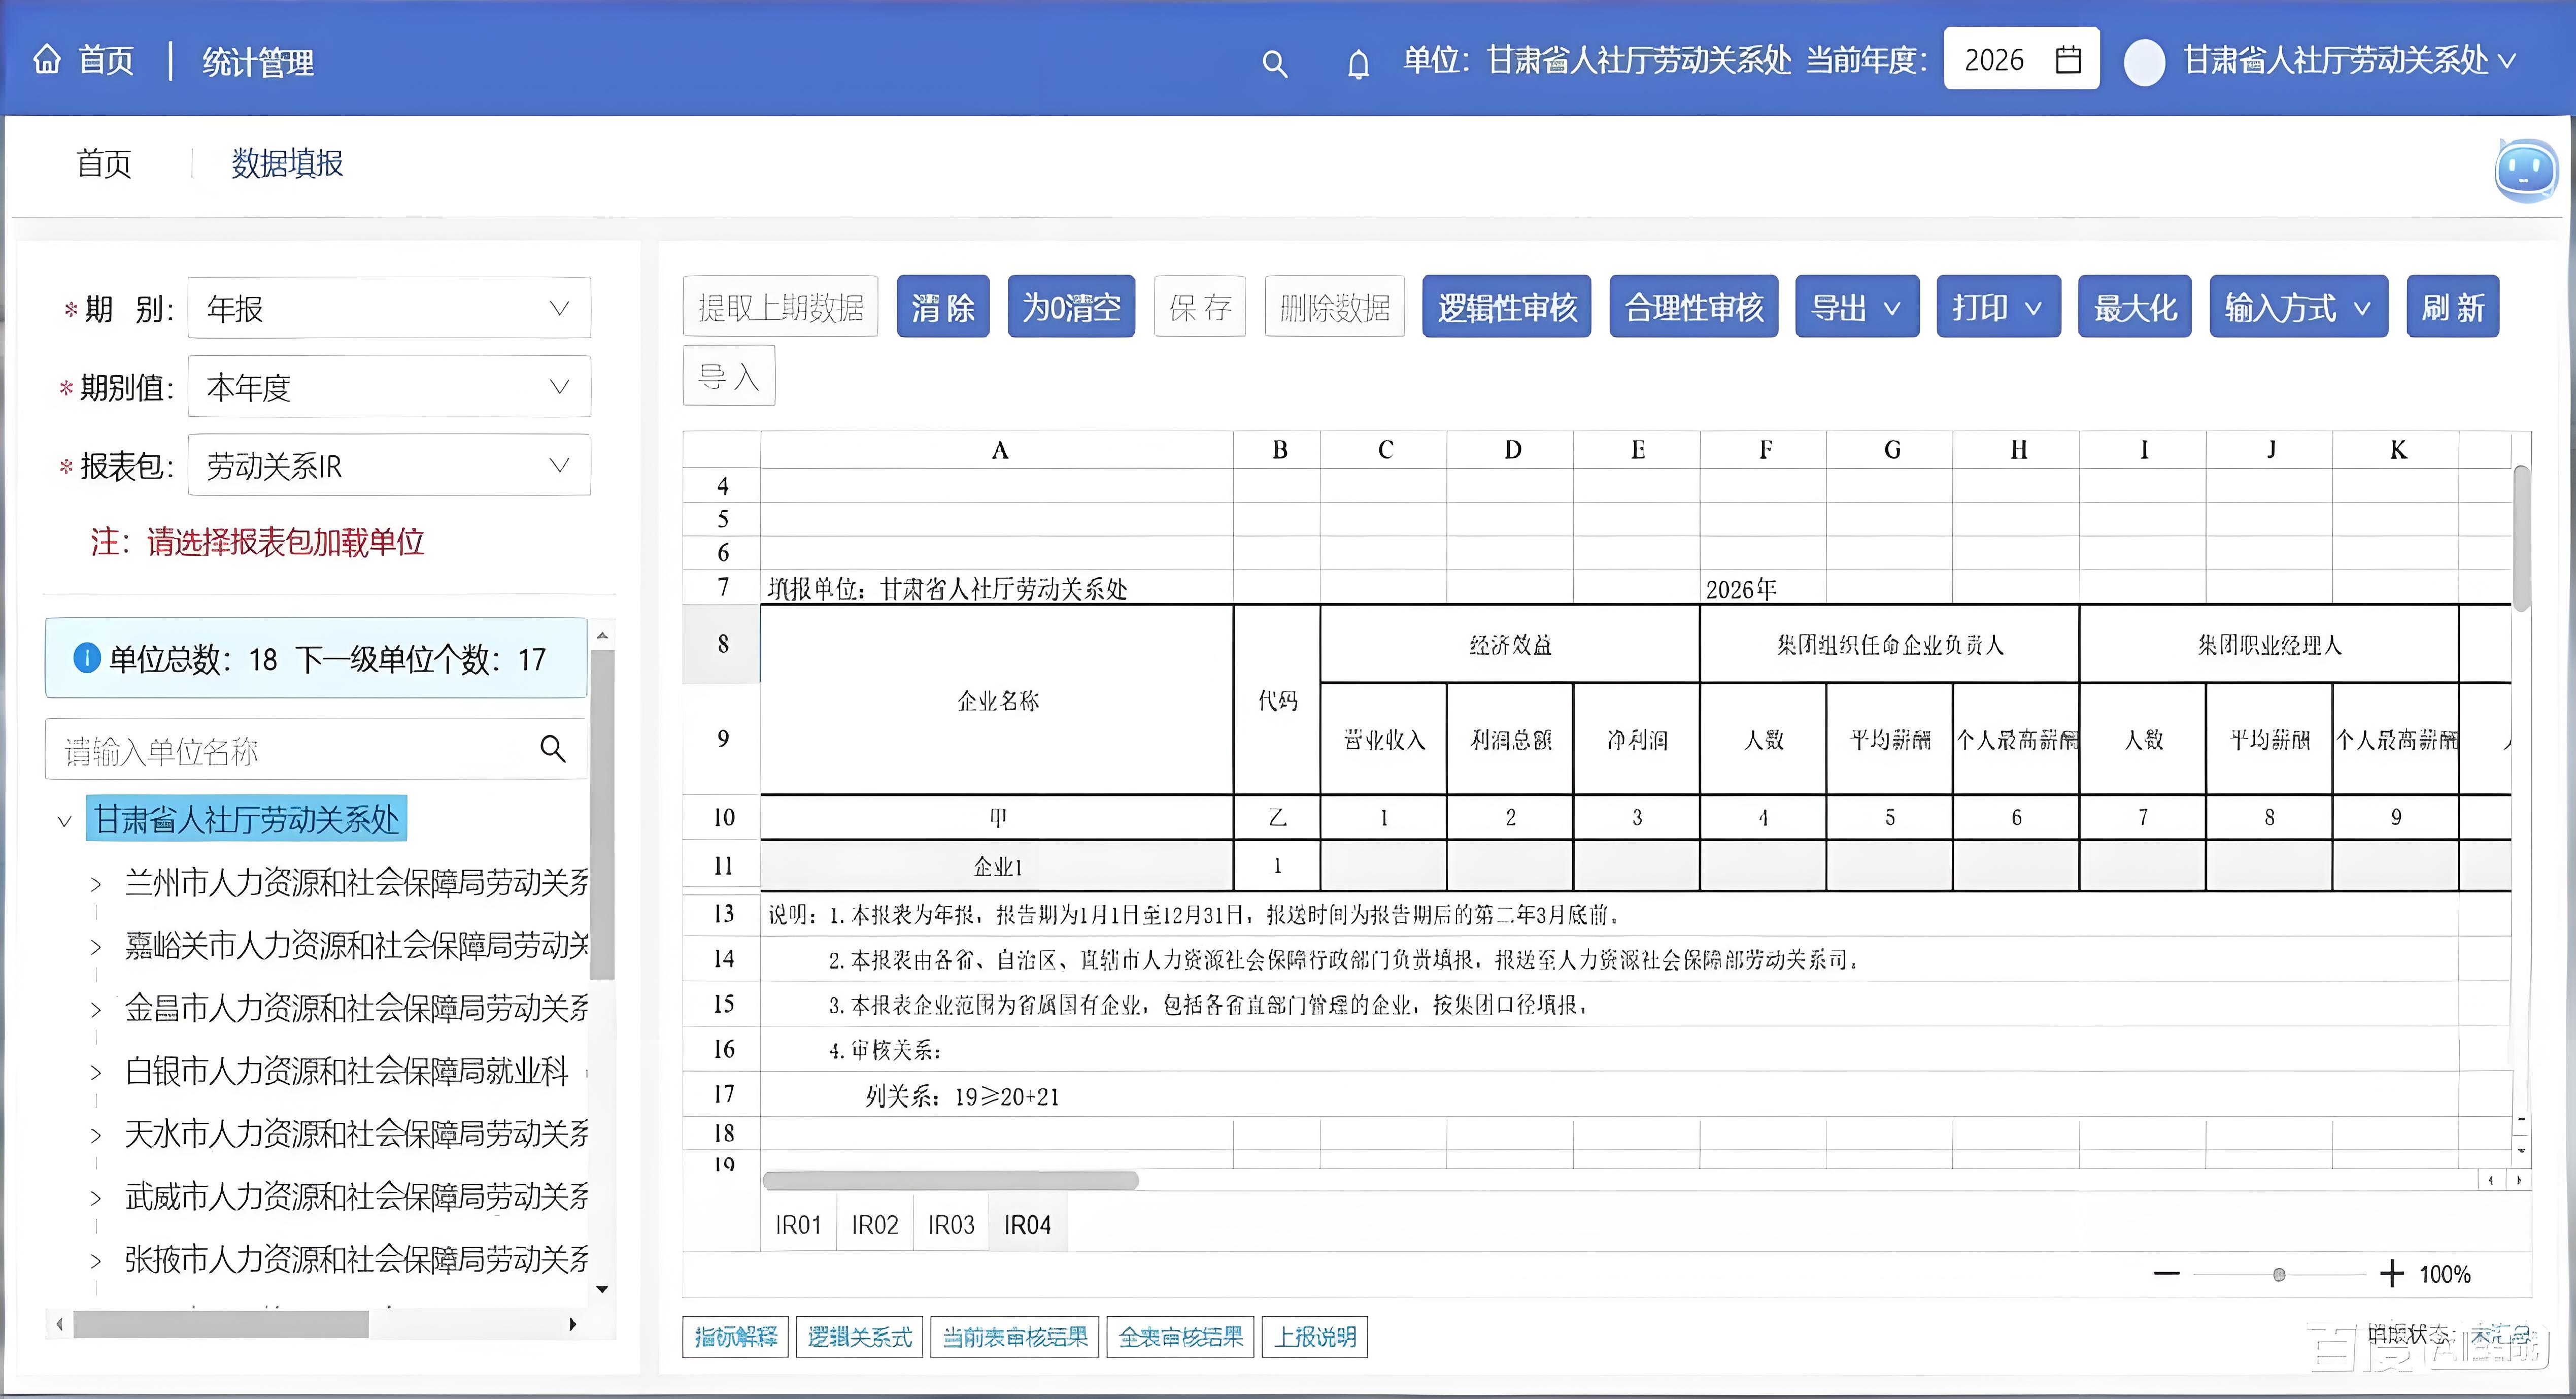Screen dimensions: 2576x1399
Task: Click the user avatar circle
Action: [x=2144, y=62]
